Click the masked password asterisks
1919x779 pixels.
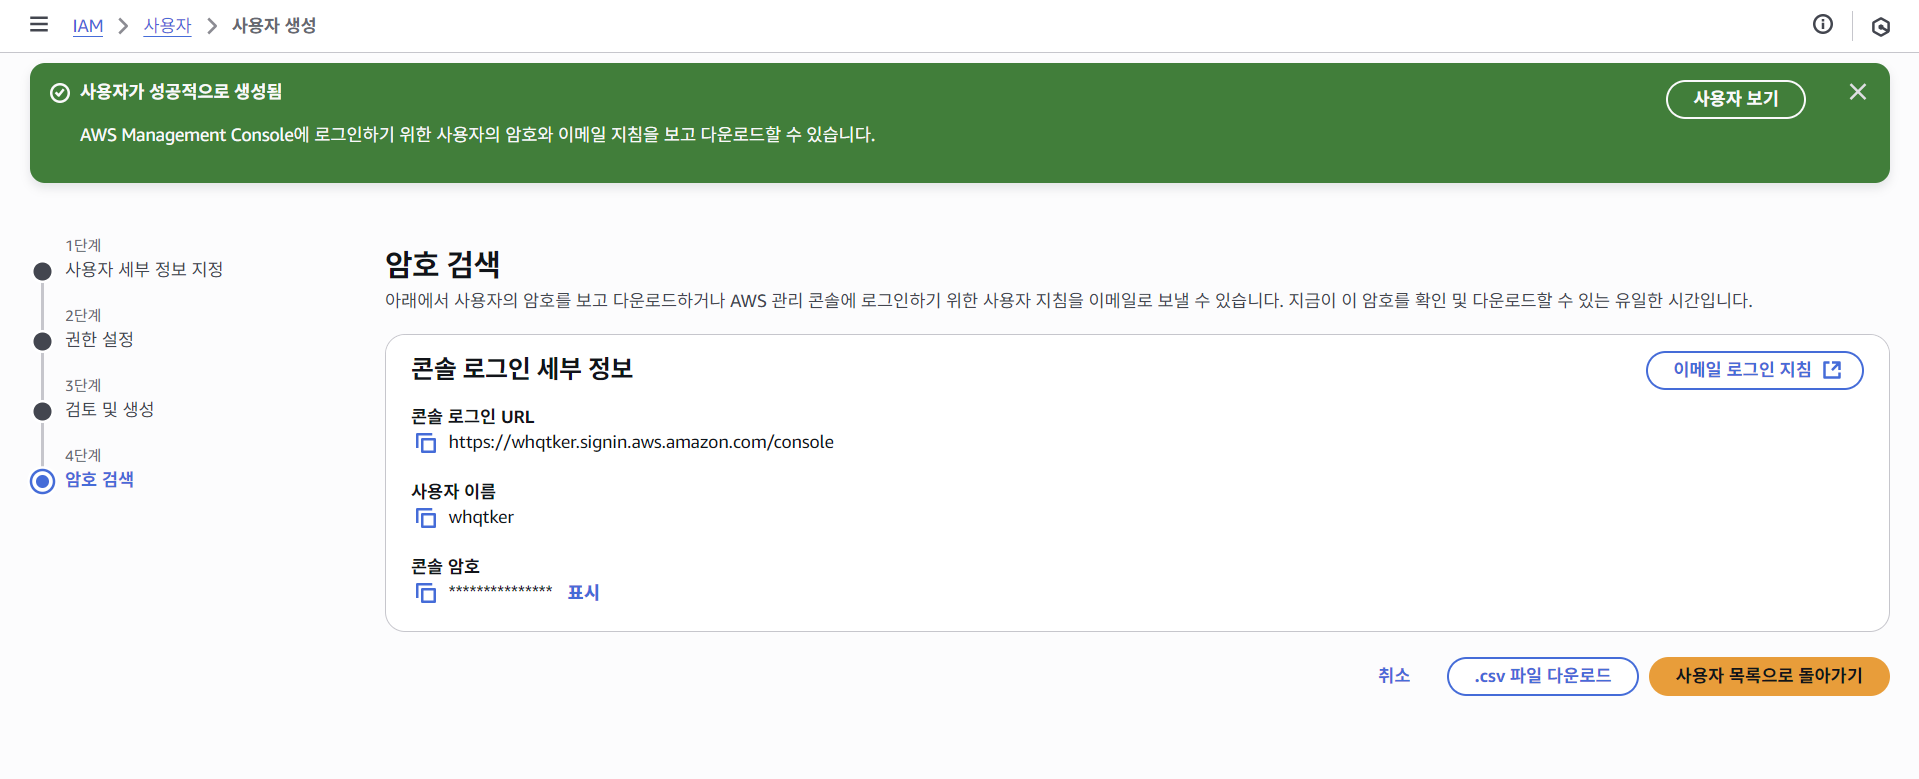500,591
